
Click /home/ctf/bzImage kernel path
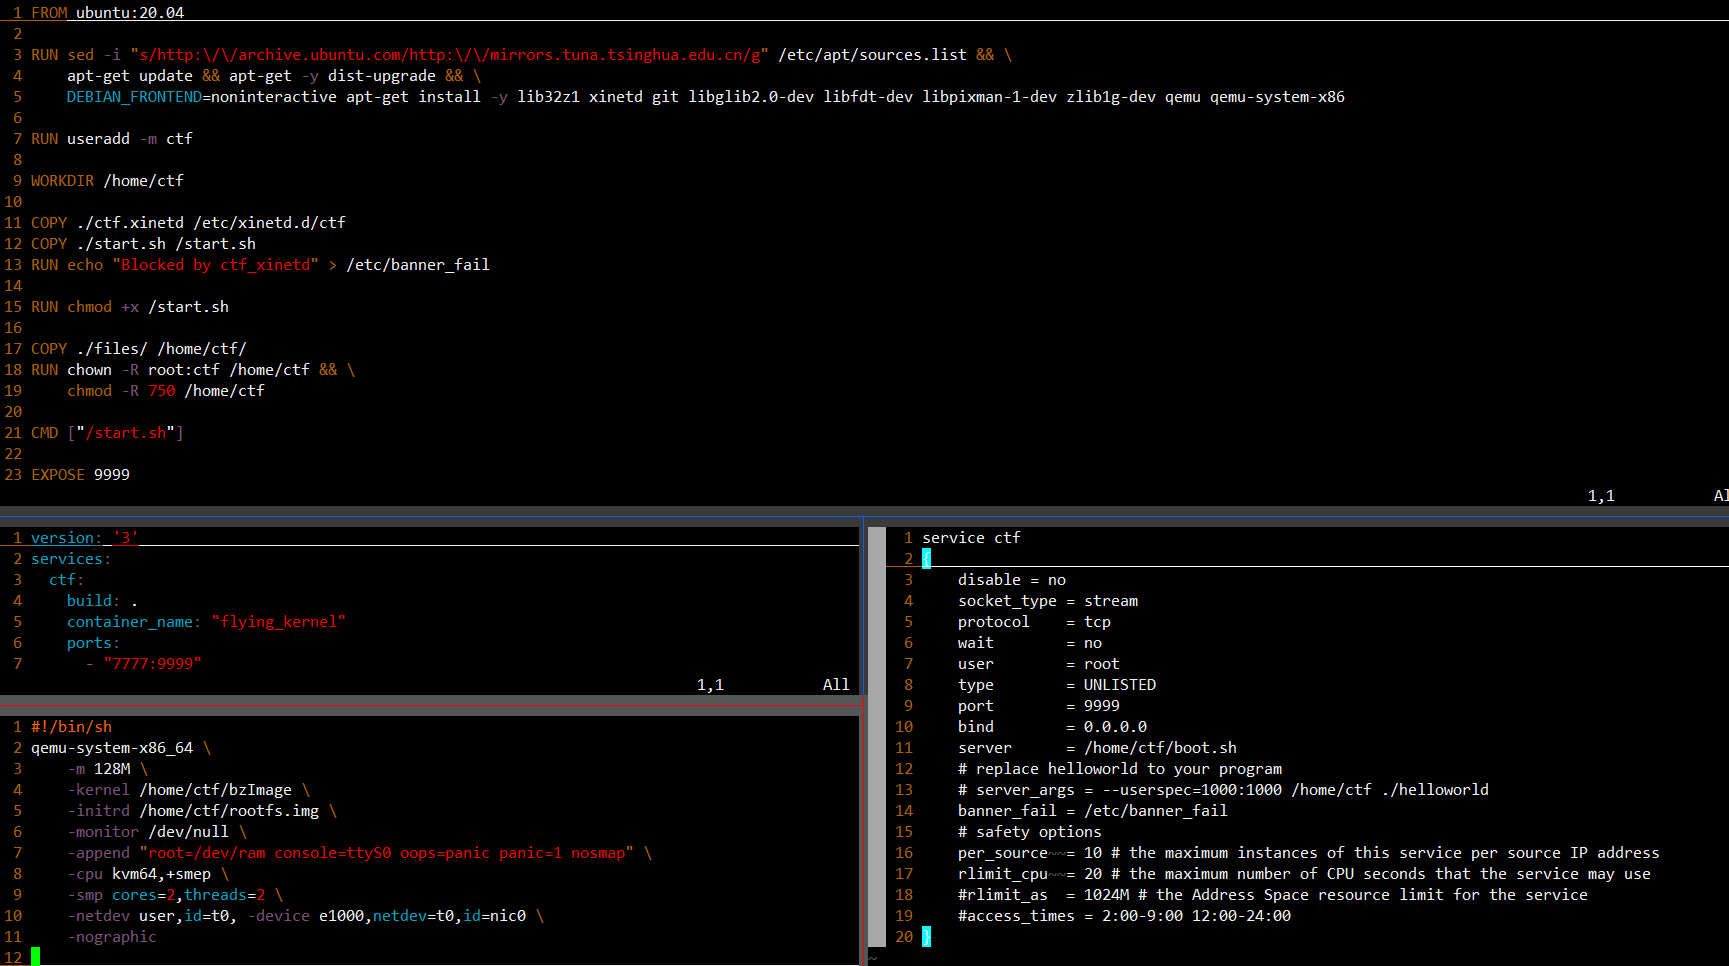tap(216, 790)
